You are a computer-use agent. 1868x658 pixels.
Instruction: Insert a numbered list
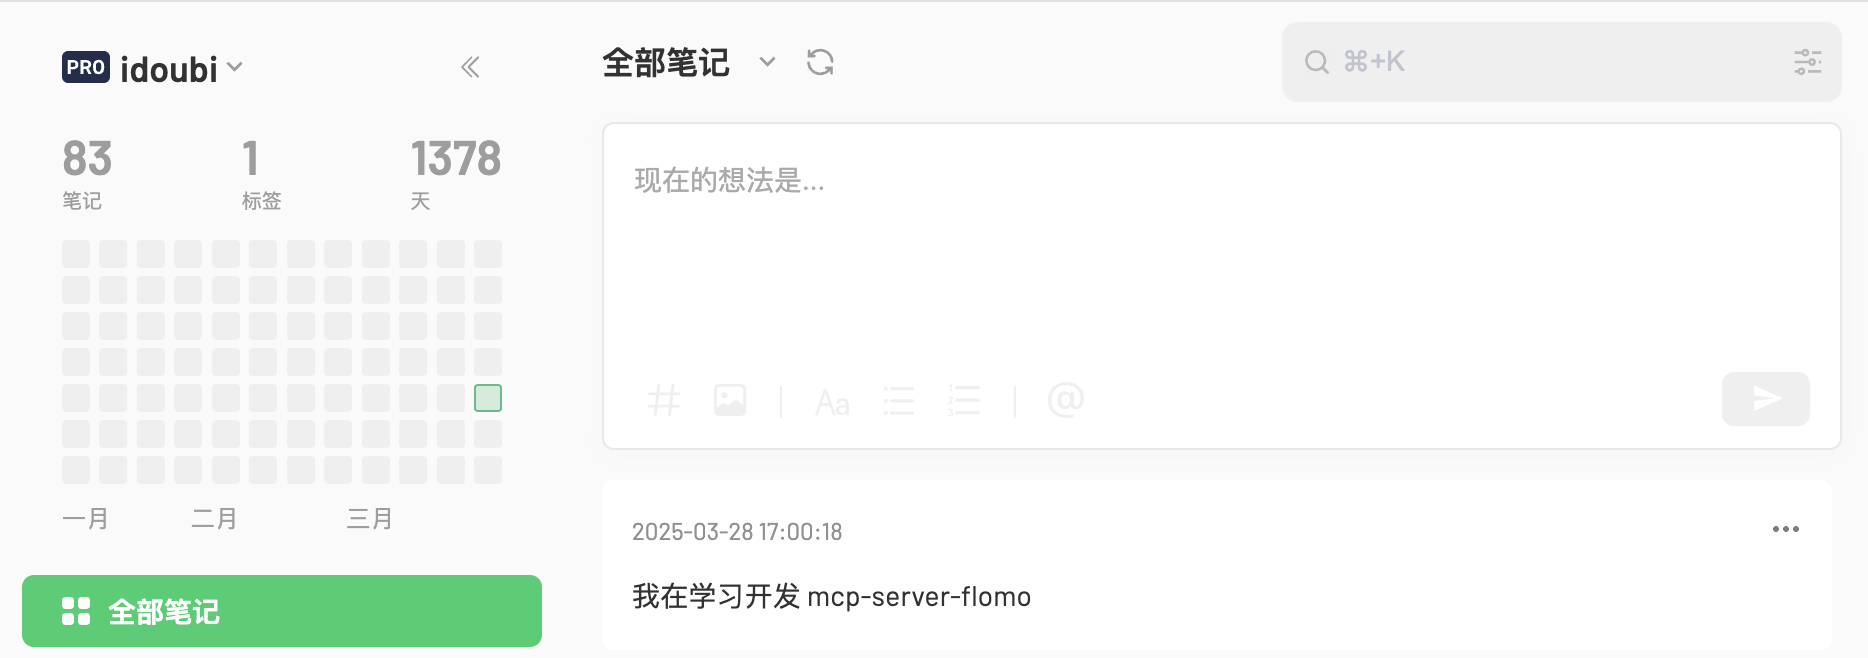[964, 401]
